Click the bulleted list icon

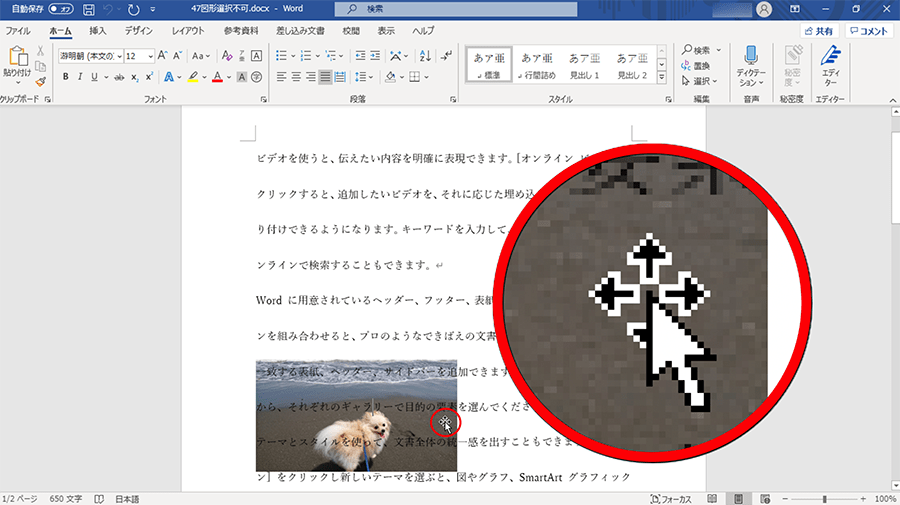282,56
